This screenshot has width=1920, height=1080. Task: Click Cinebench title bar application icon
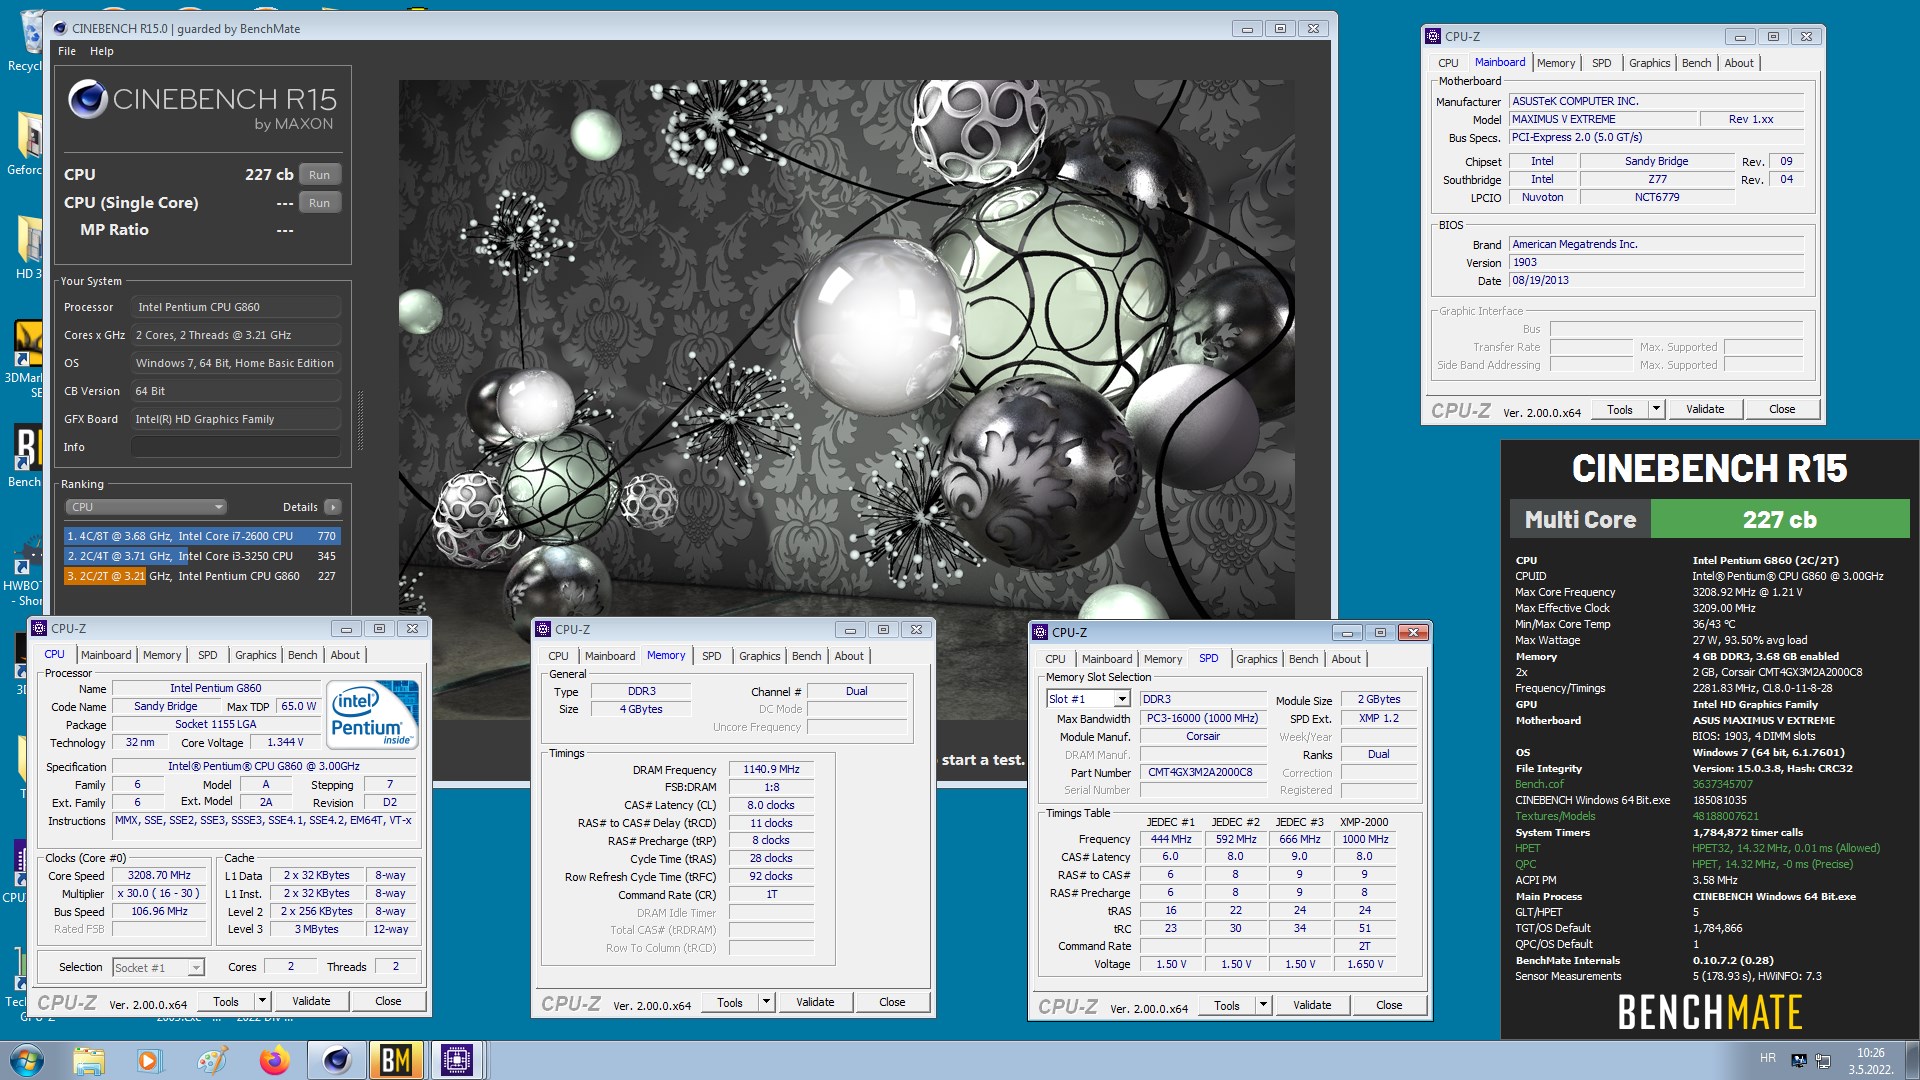[60, 28]
